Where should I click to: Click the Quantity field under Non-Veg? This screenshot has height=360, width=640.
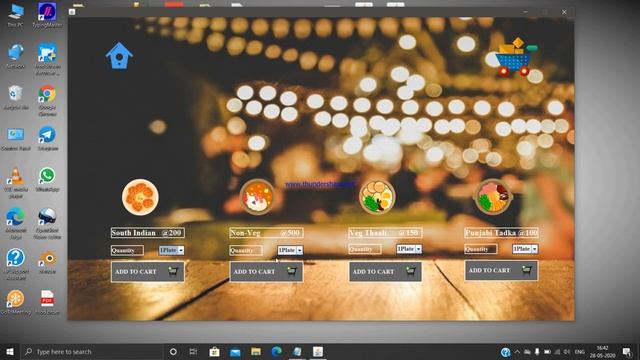pyautogui.click(x=246, y=250)
